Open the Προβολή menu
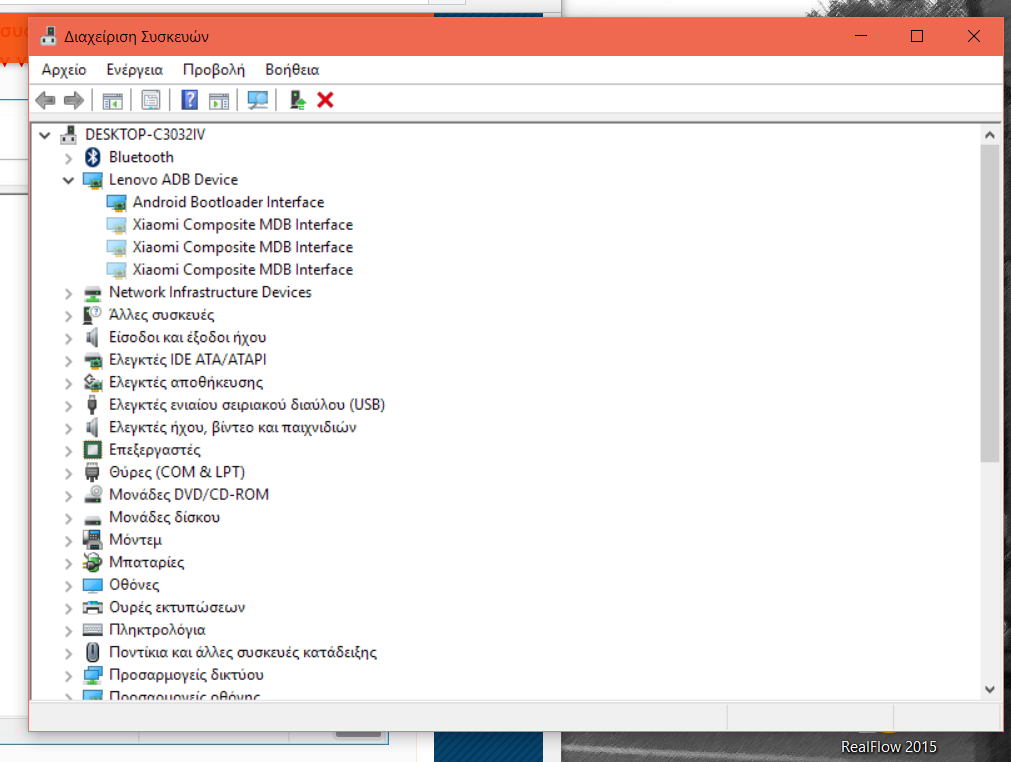Viewport: 1011px width, 762px height. 213,70
